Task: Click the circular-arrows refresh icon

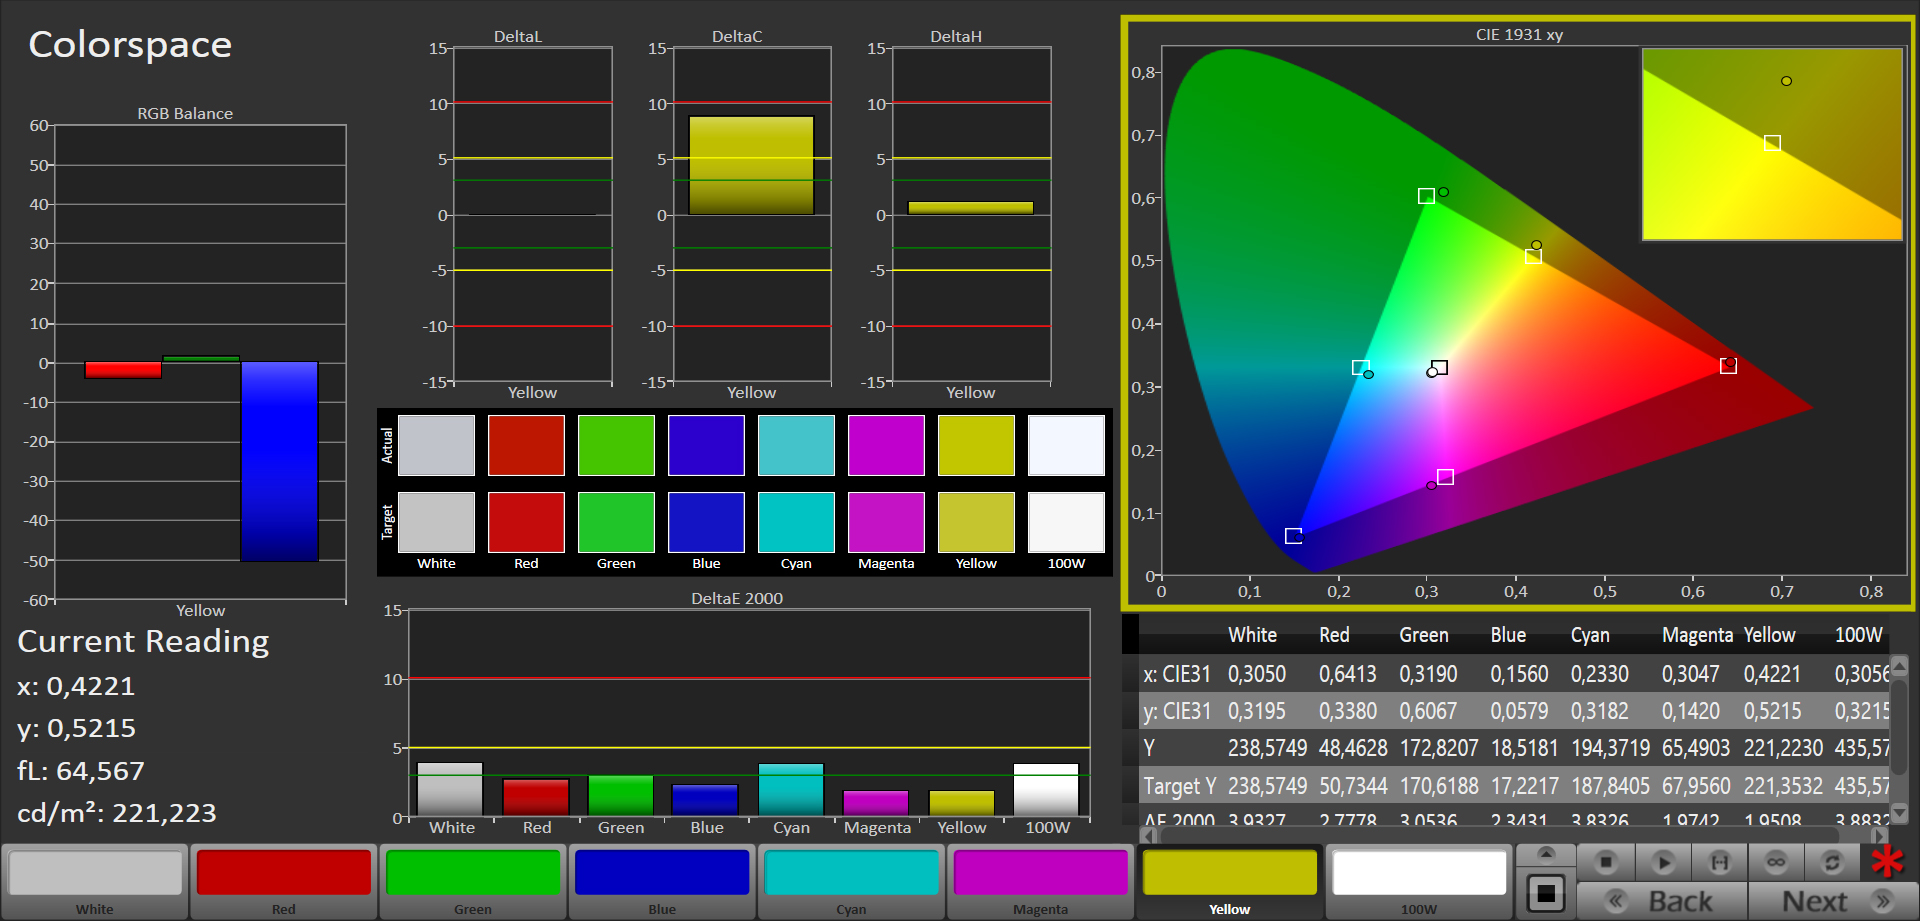Action: pyautogui.click(x=1832, y=862)
